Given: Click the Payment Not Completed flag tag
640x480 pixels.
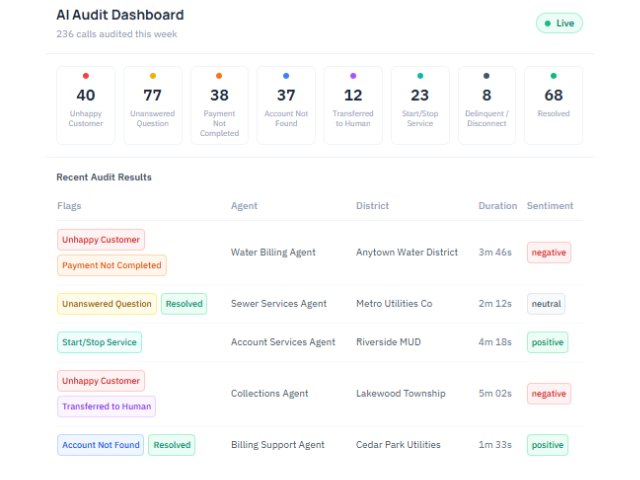Looking at the screenshot, I should click(x=112, y=265).
